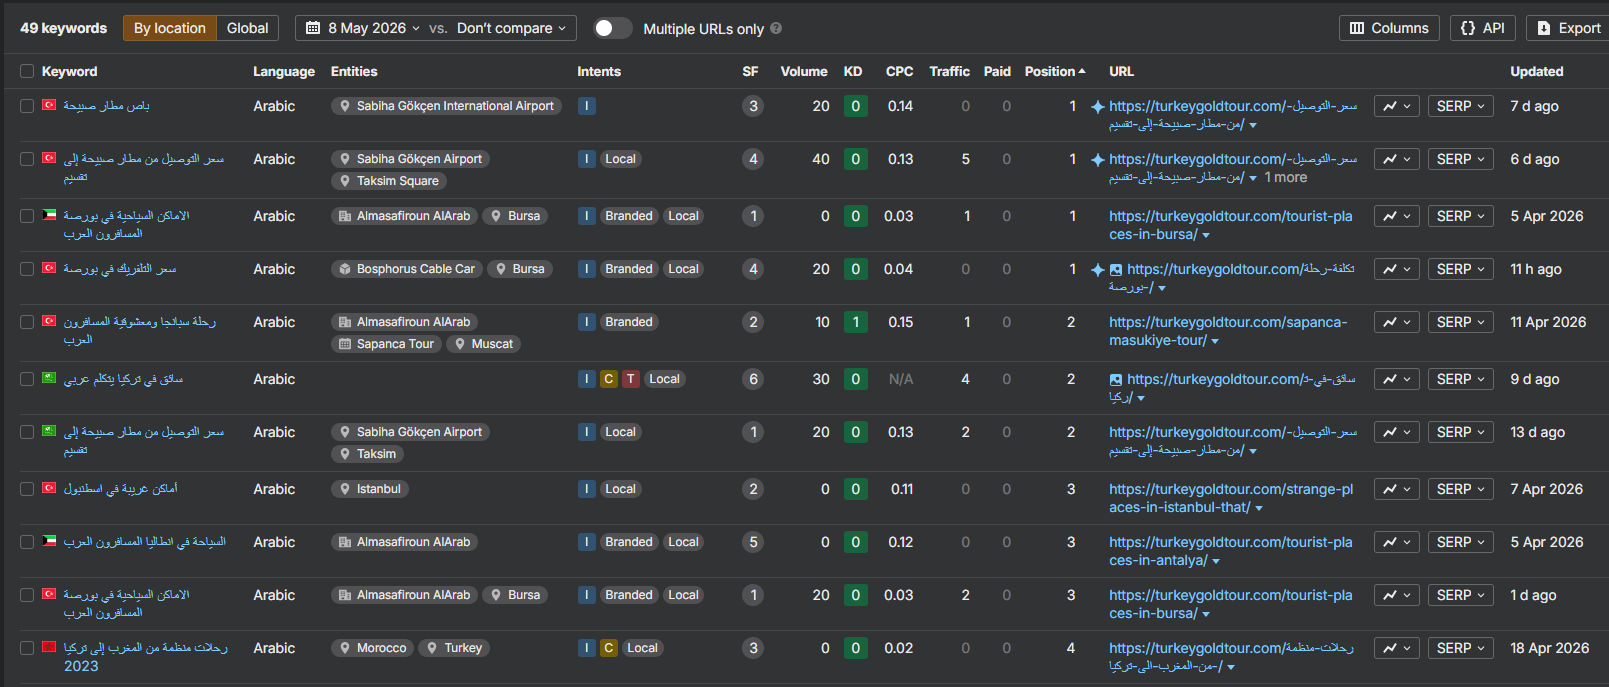This screenshot has width=1609, height=687.
Task: Click the SF badge showing 5
Action: coord(753,542)
